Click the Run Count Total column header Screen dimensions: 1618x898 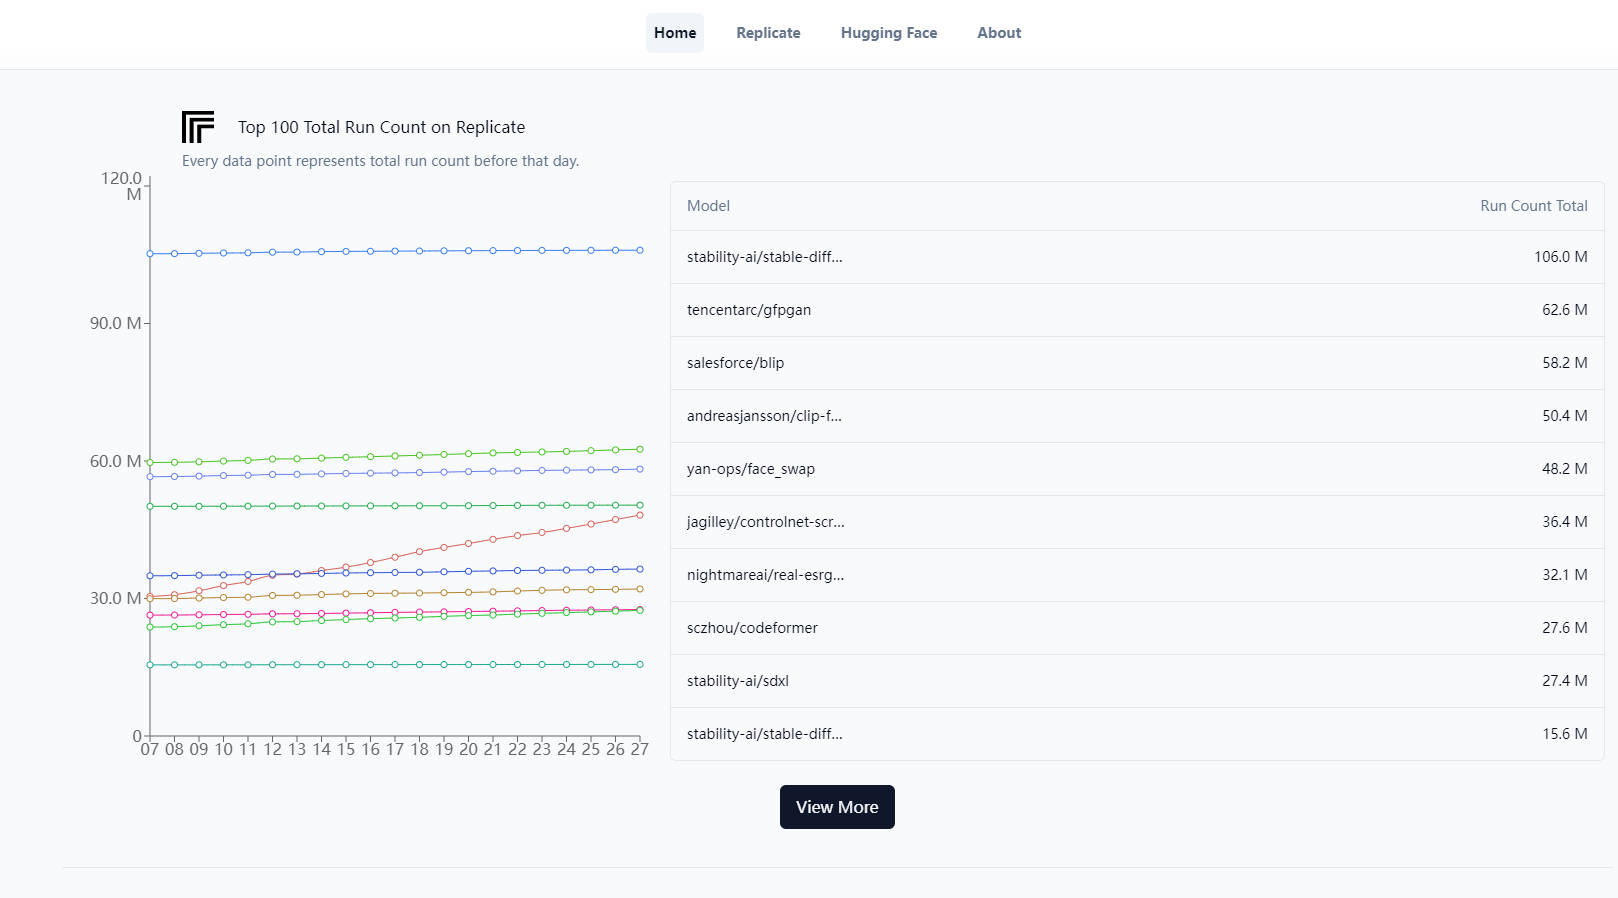click(x=1533, y=206)
